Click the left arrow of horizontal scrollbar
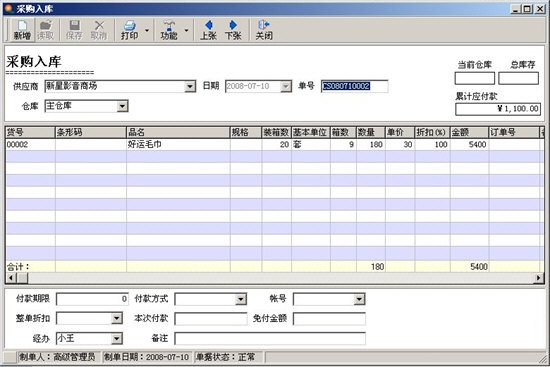The width and height of the screenshot is (550, 367). tap(11, 278)
